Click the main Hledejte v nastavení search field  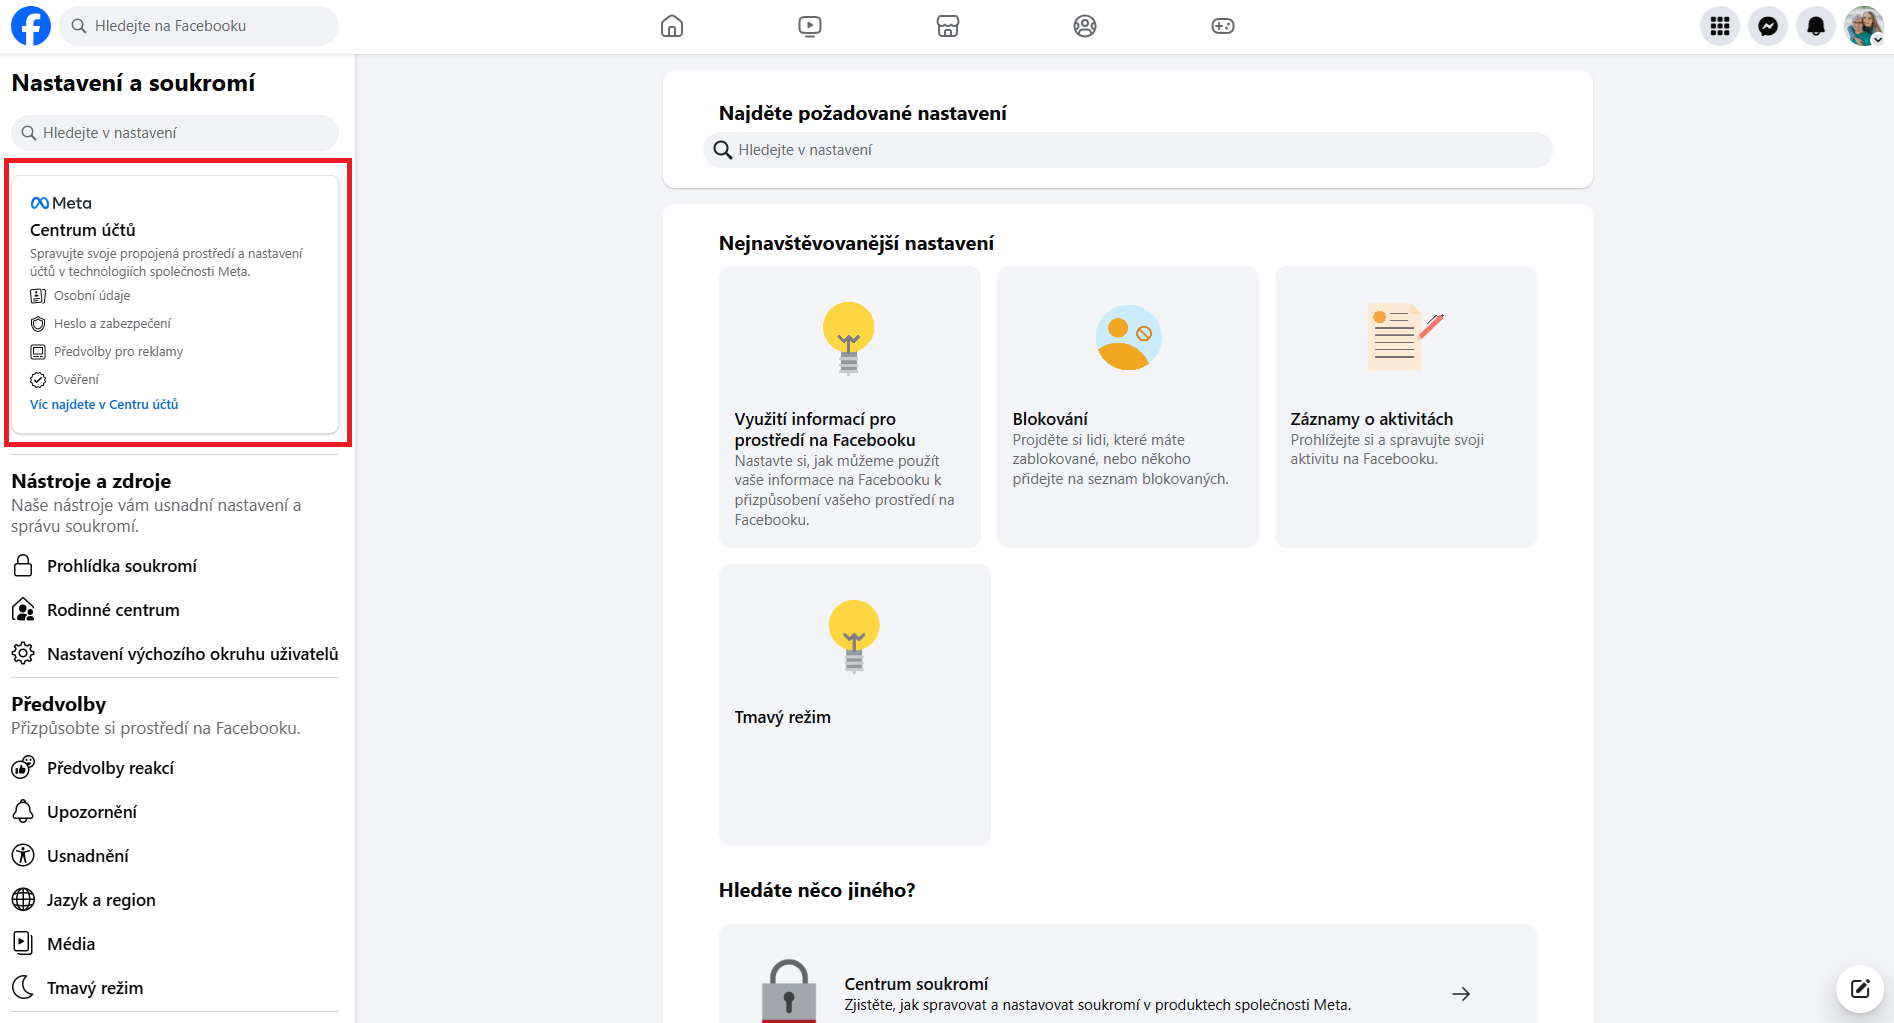(1127, 150)
